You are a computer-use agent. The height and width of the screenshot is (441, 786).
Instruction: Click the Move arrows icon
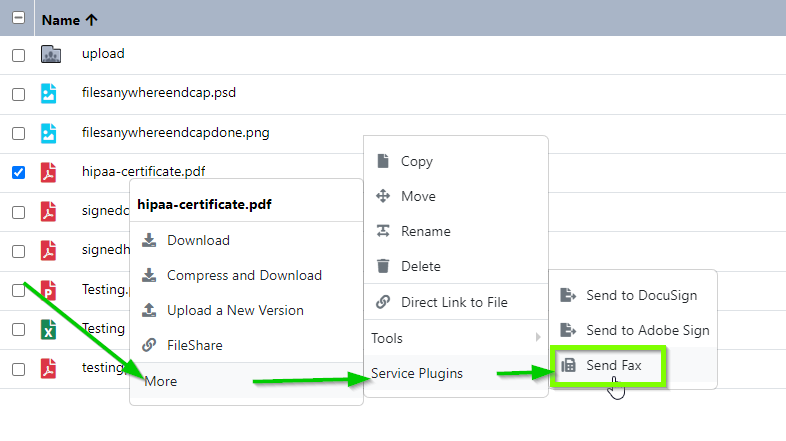[382, 196]
